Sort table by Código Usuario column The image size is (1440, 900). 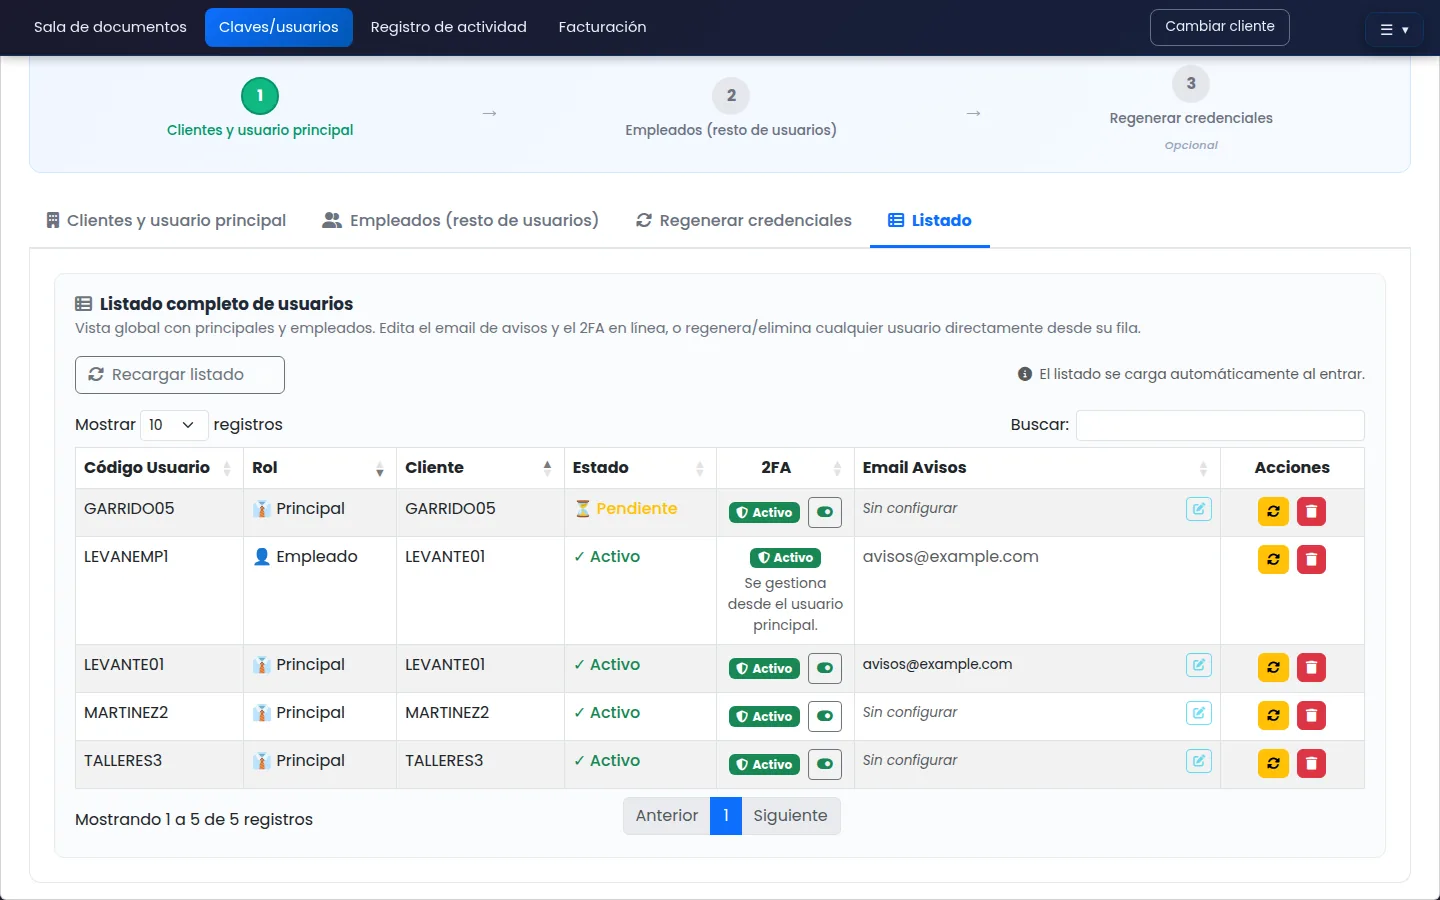[159, 468]
